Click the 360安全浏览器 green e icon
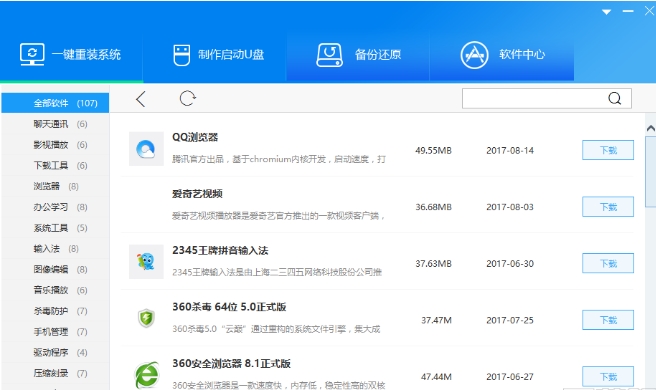Image resolution: width=656 pixels, height=390 pixels. [147, 375]
